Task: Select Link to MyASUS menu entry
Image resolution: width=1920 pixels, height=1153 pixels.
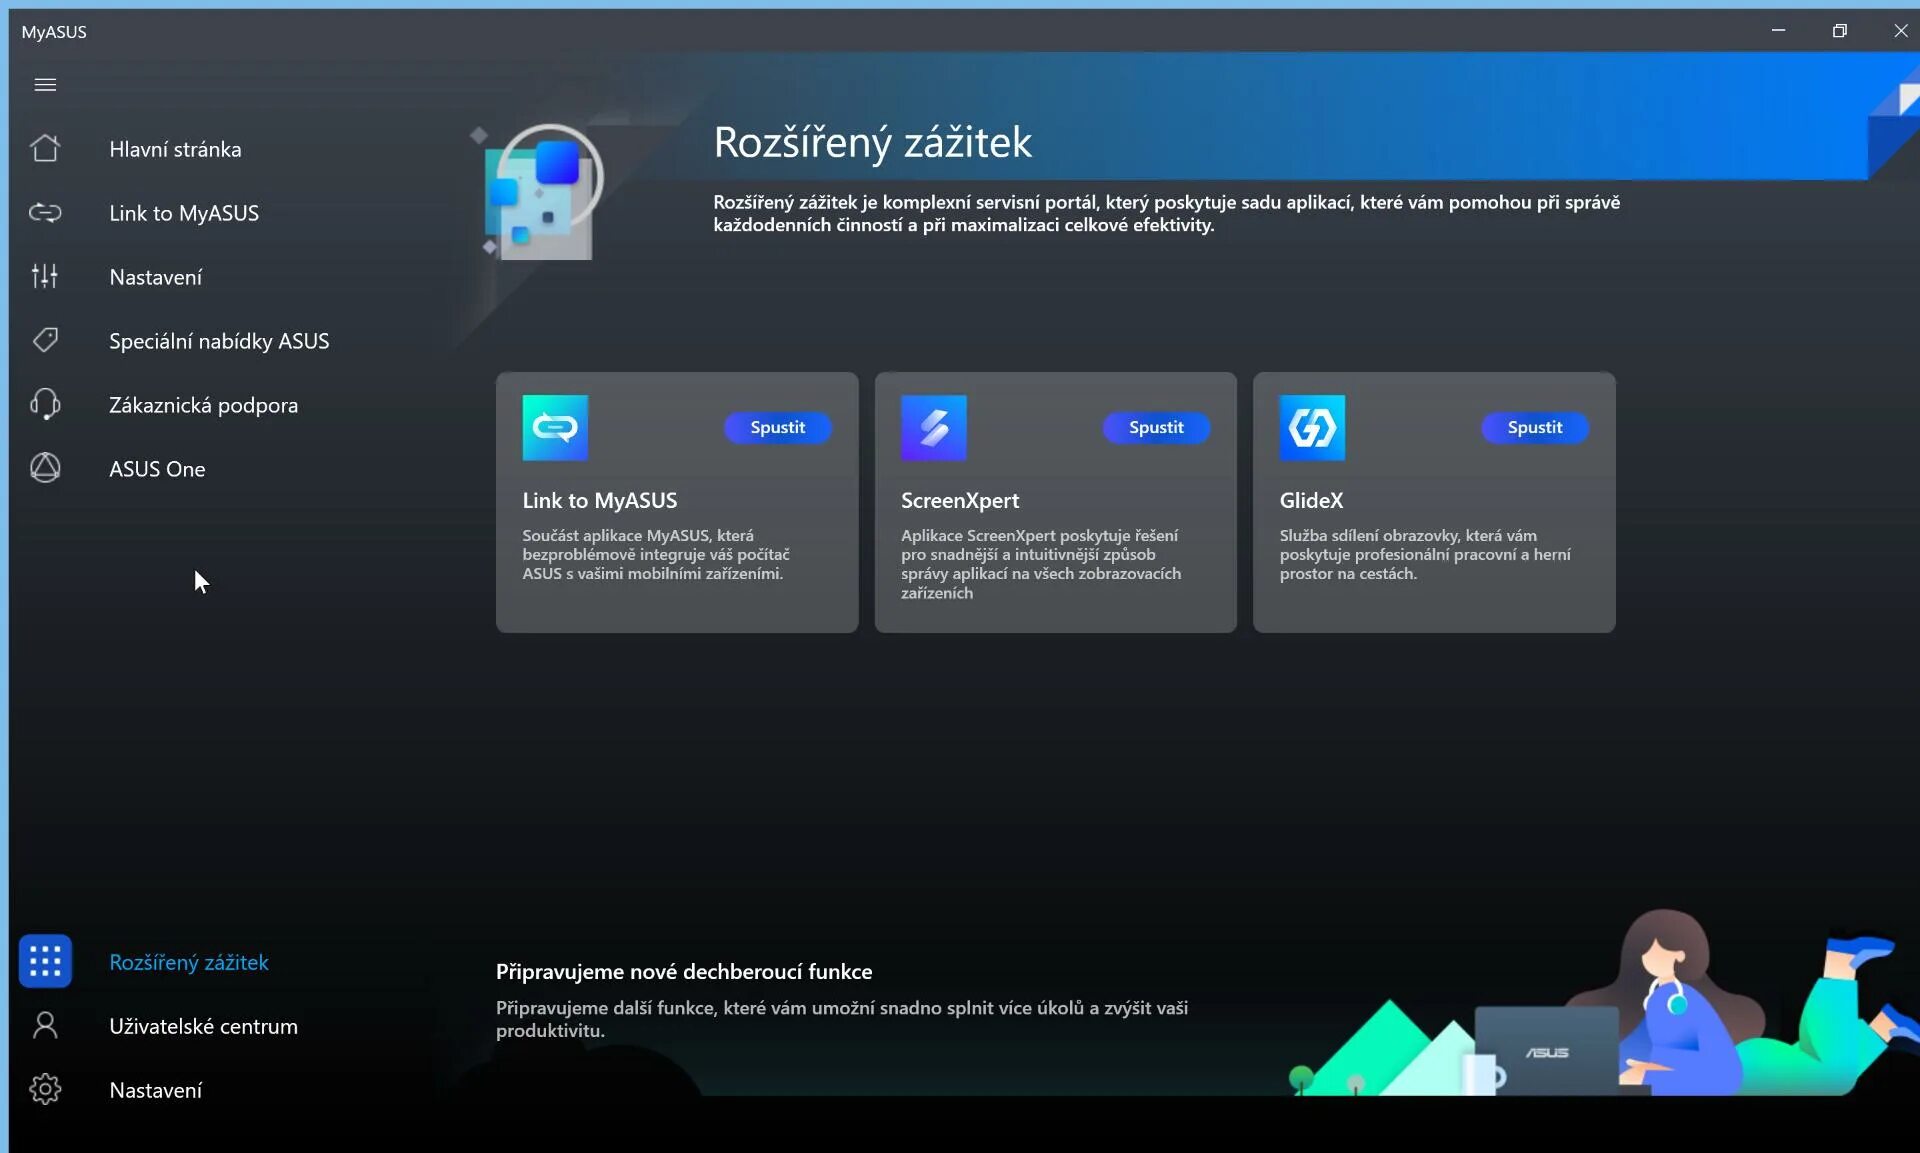Action: [184, 213]
